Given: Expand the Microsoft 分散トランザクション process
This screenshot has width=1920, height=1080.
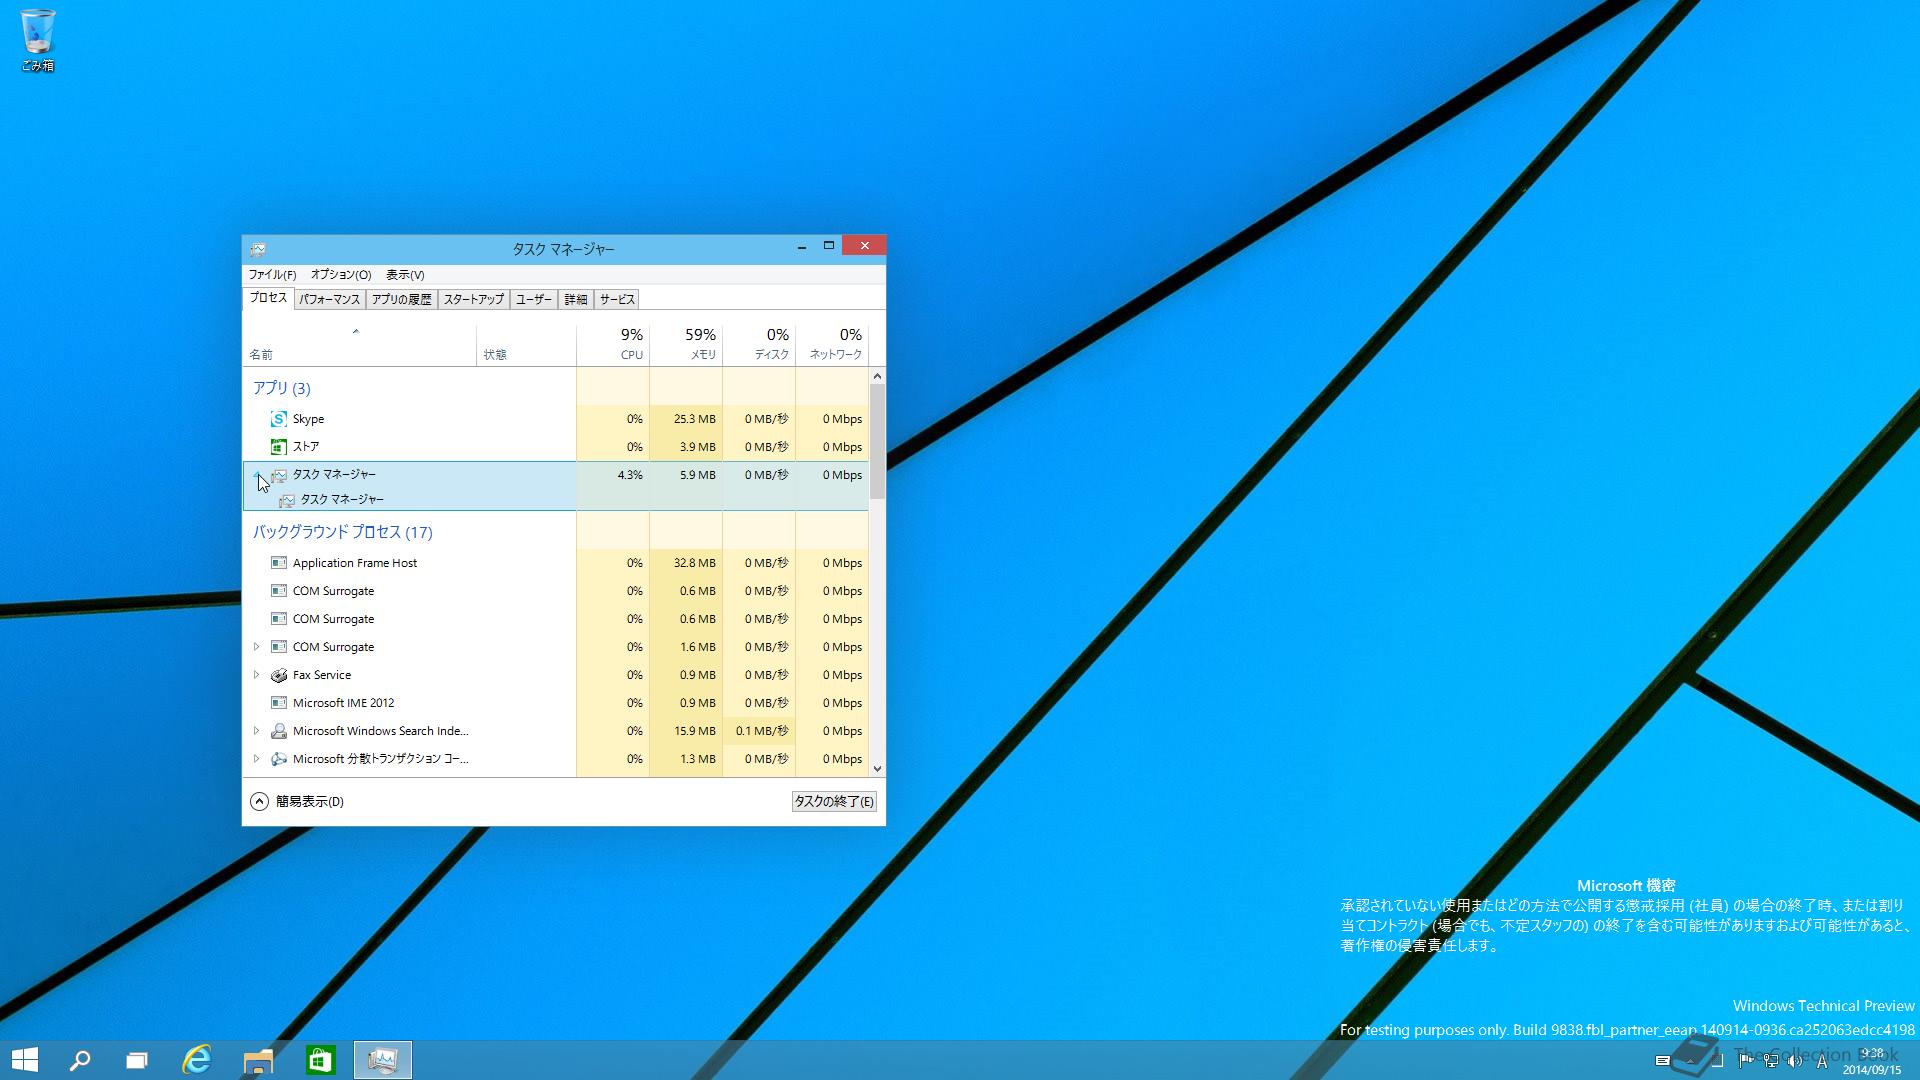Looking at the screenshot, I should click(257, 759).
